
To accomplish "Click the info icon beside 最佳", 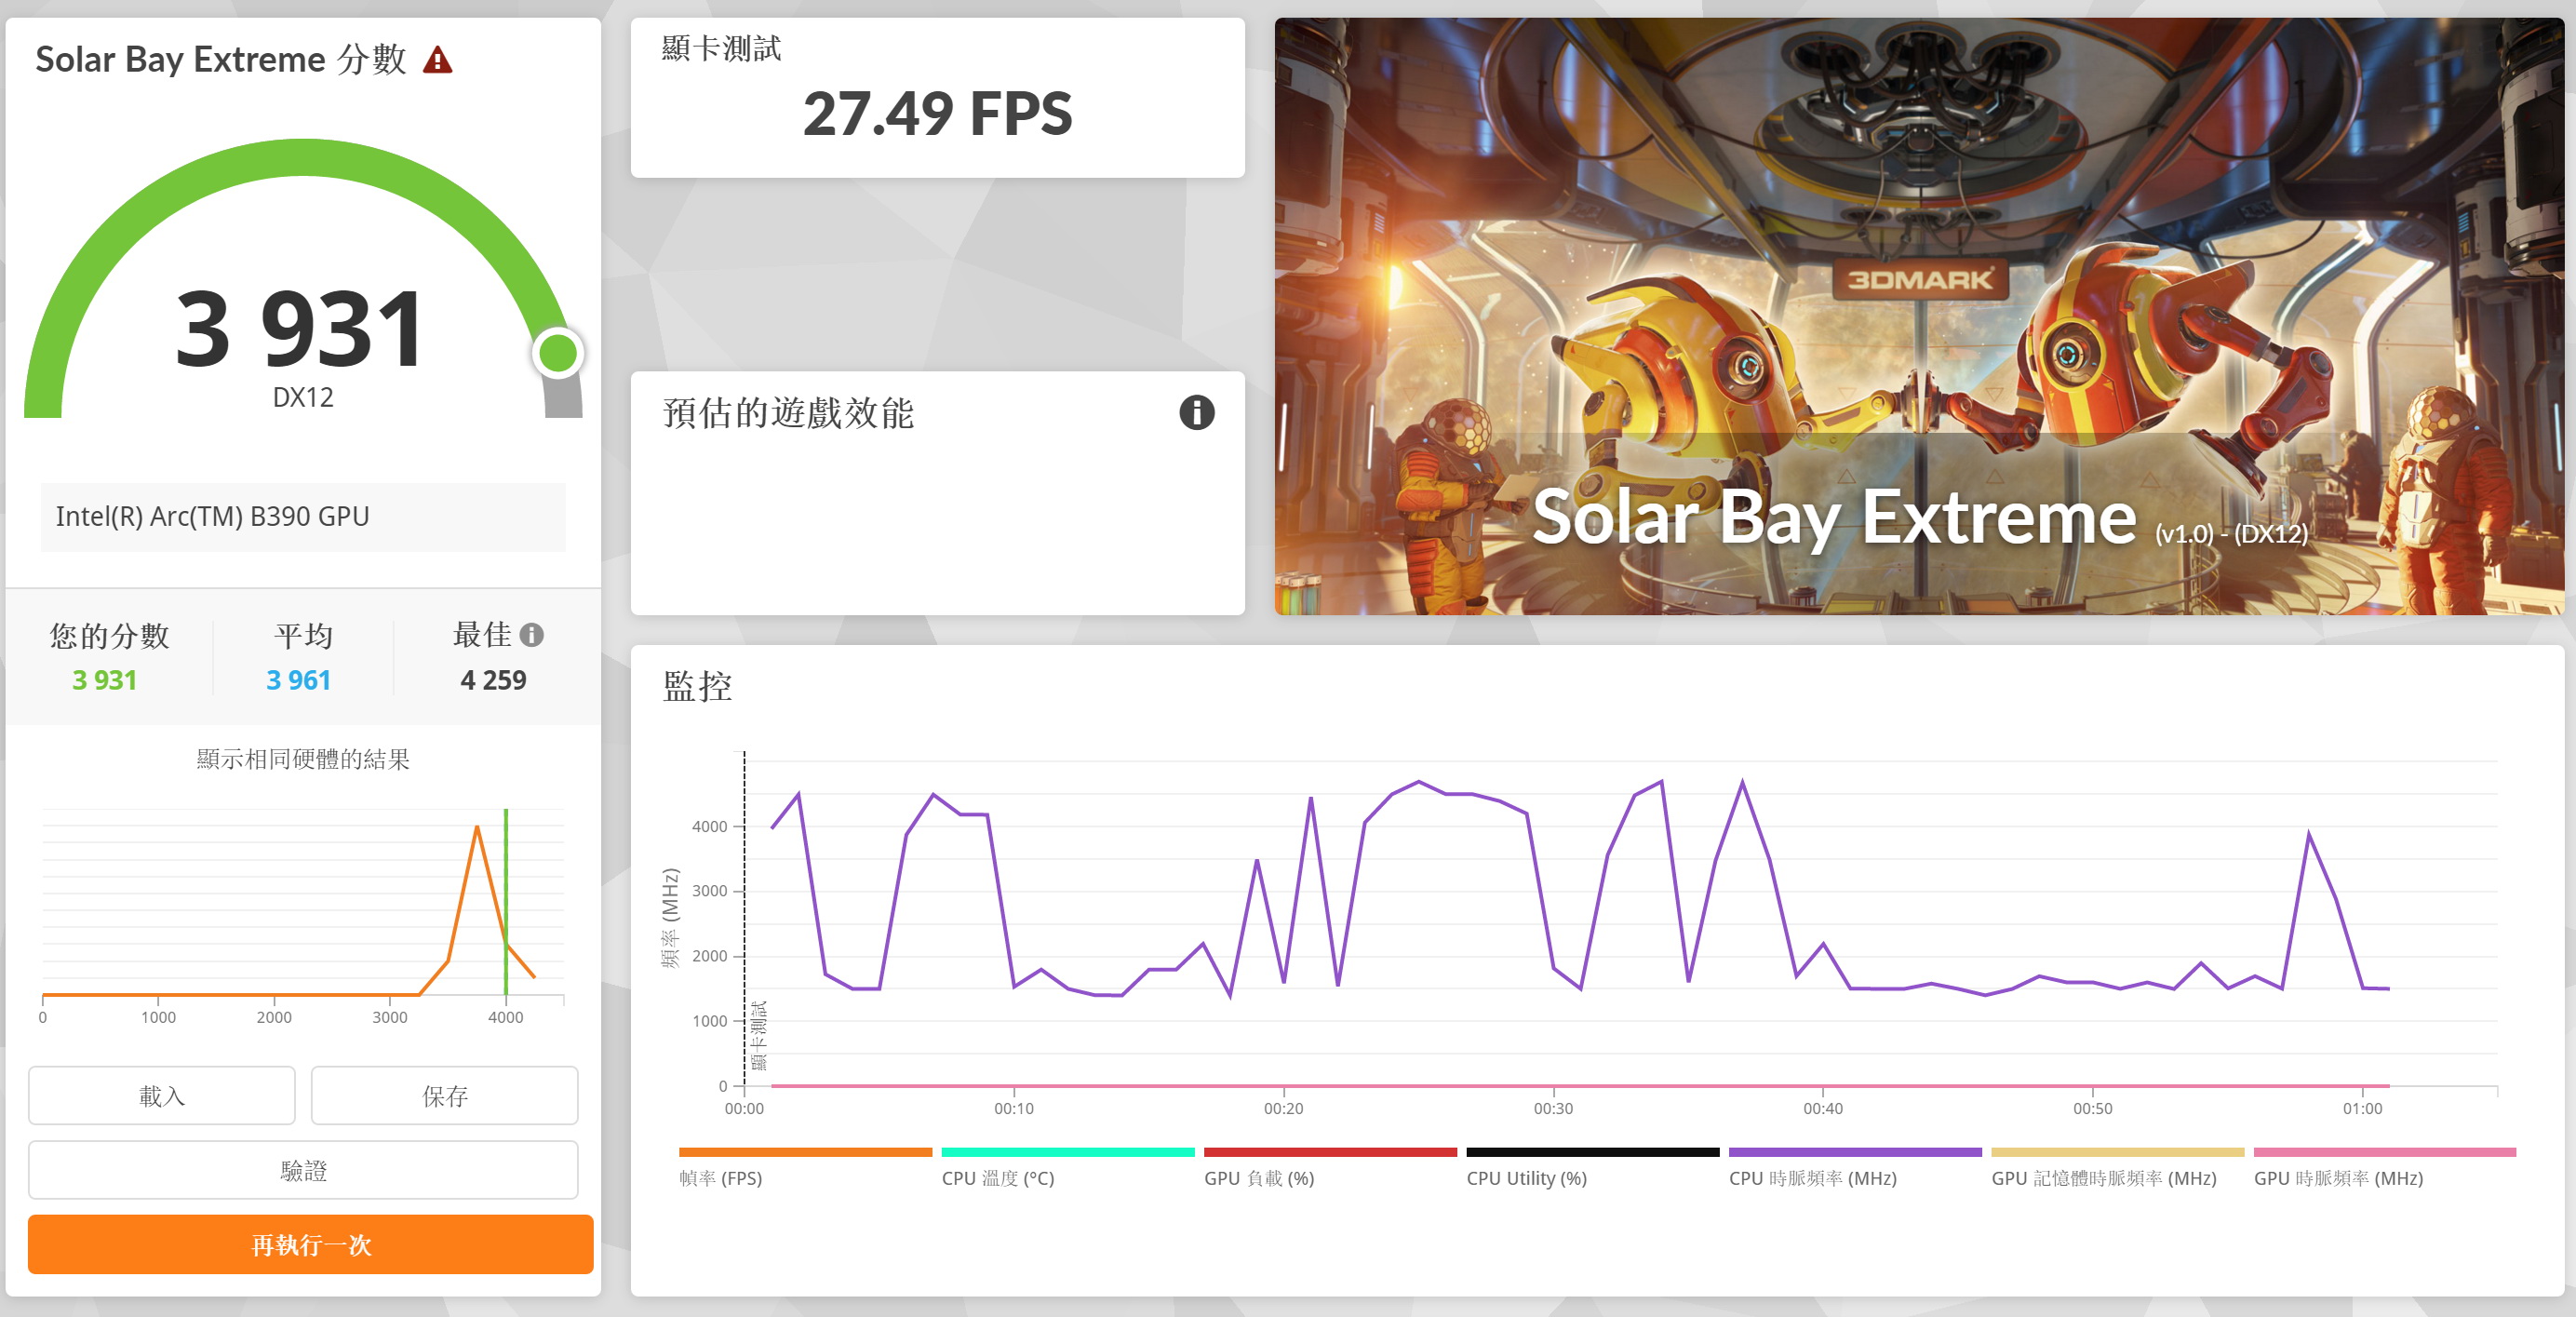I will [532, 635].
